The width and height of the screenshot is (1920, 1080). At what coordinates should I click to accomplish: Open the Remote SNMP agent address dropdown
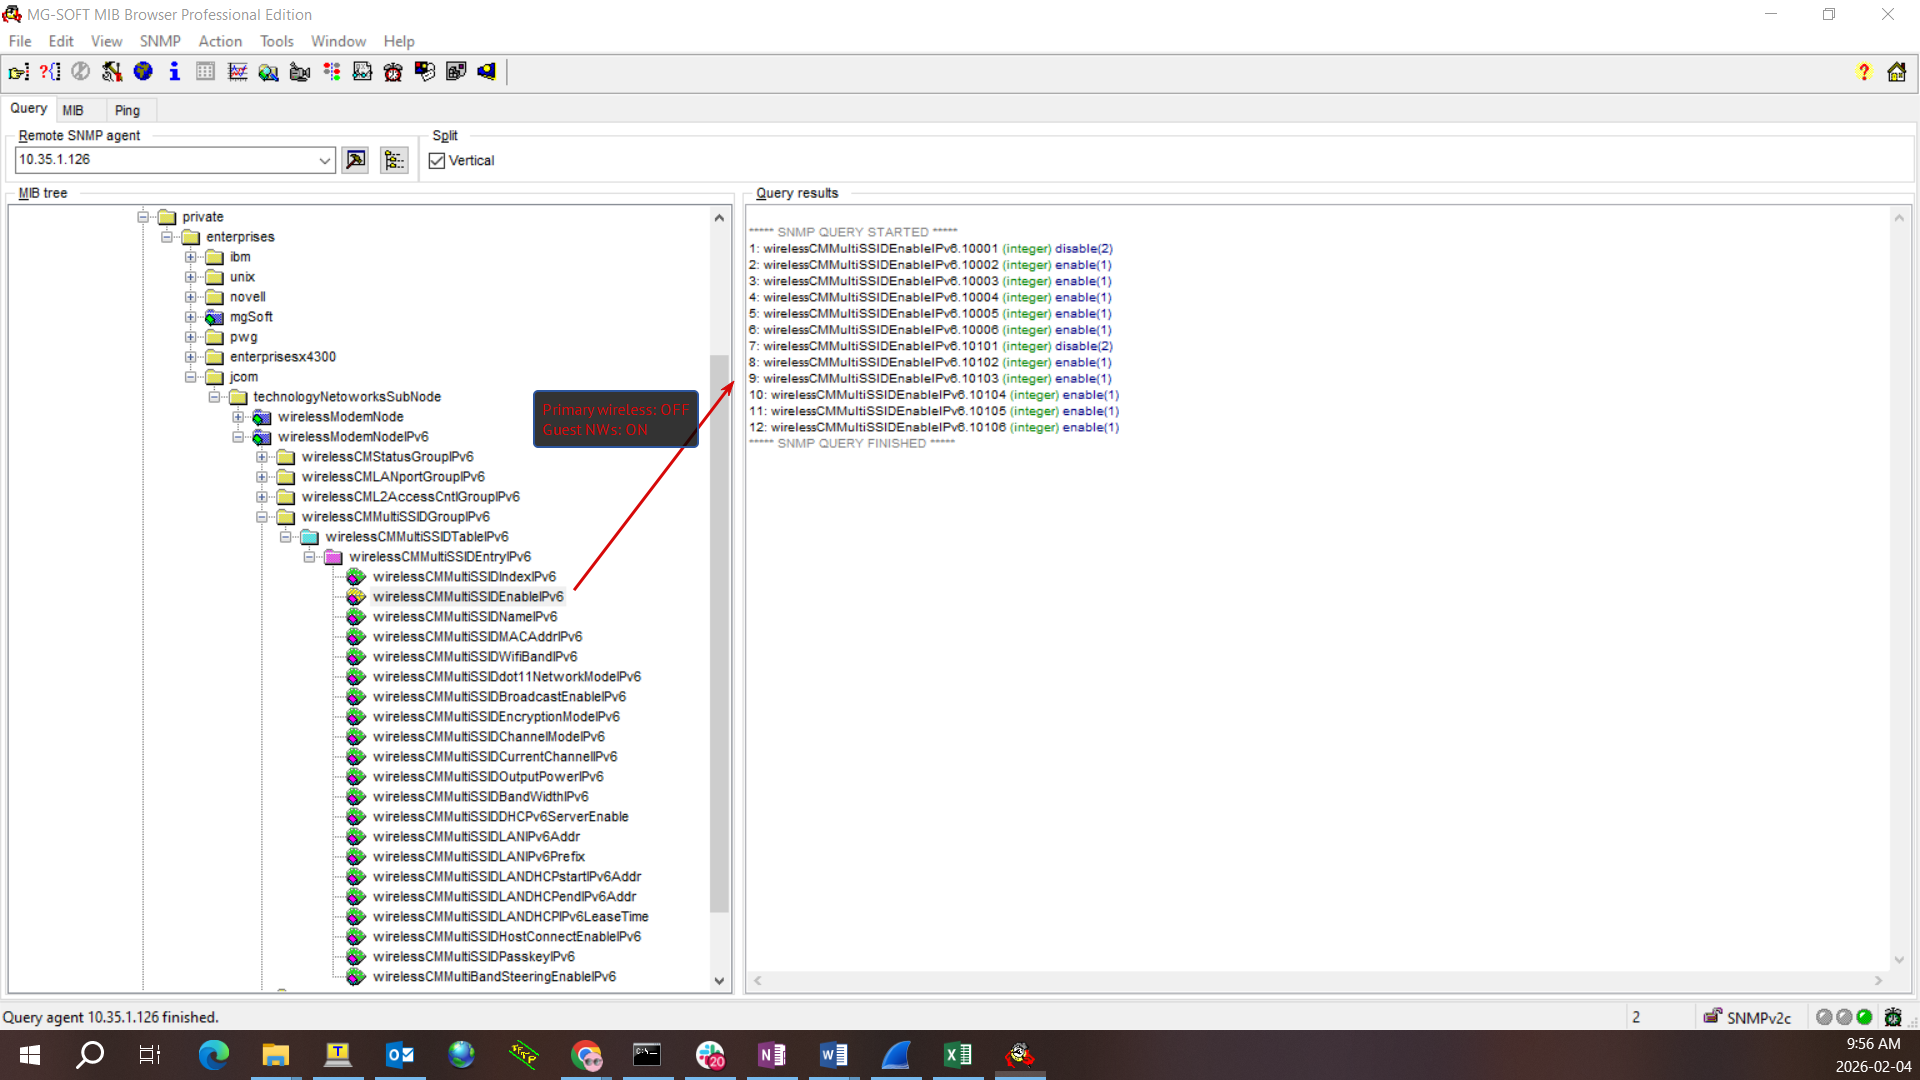(x=324, y=160)
